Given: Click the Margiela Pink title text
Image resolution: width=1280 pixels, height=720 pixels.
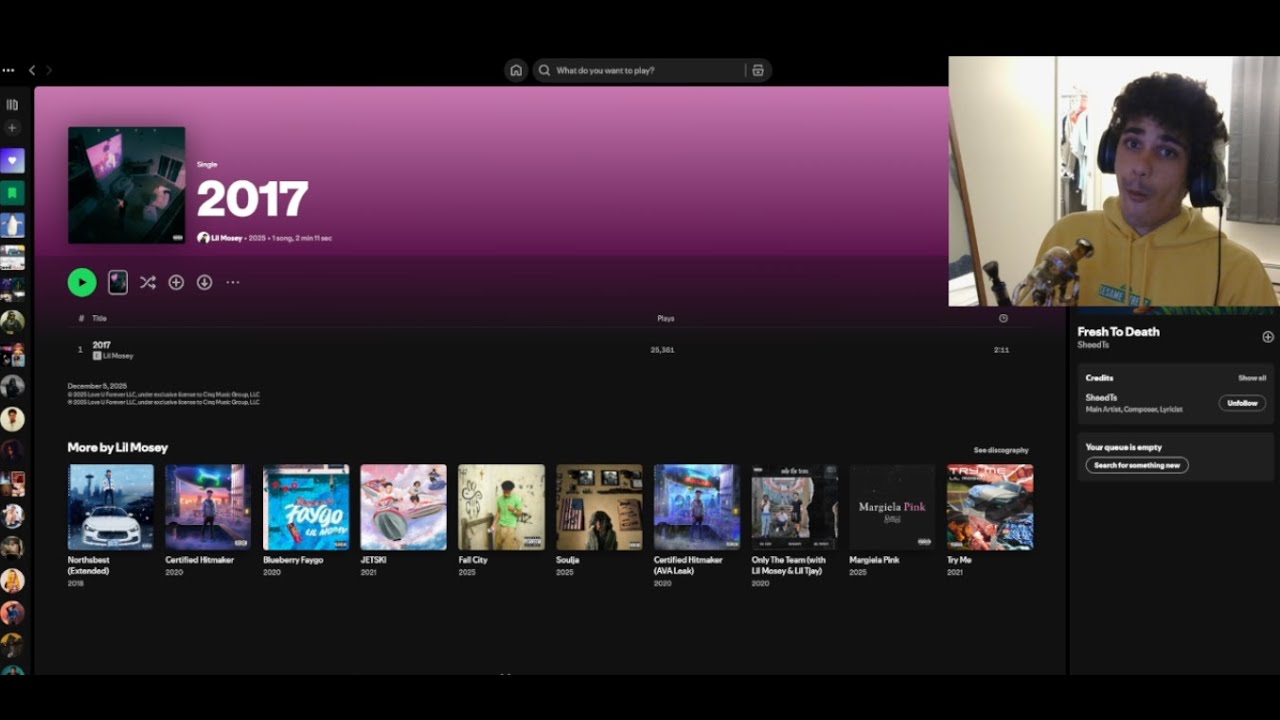Looking at the screenshot, I should click(x=874, y=560).
